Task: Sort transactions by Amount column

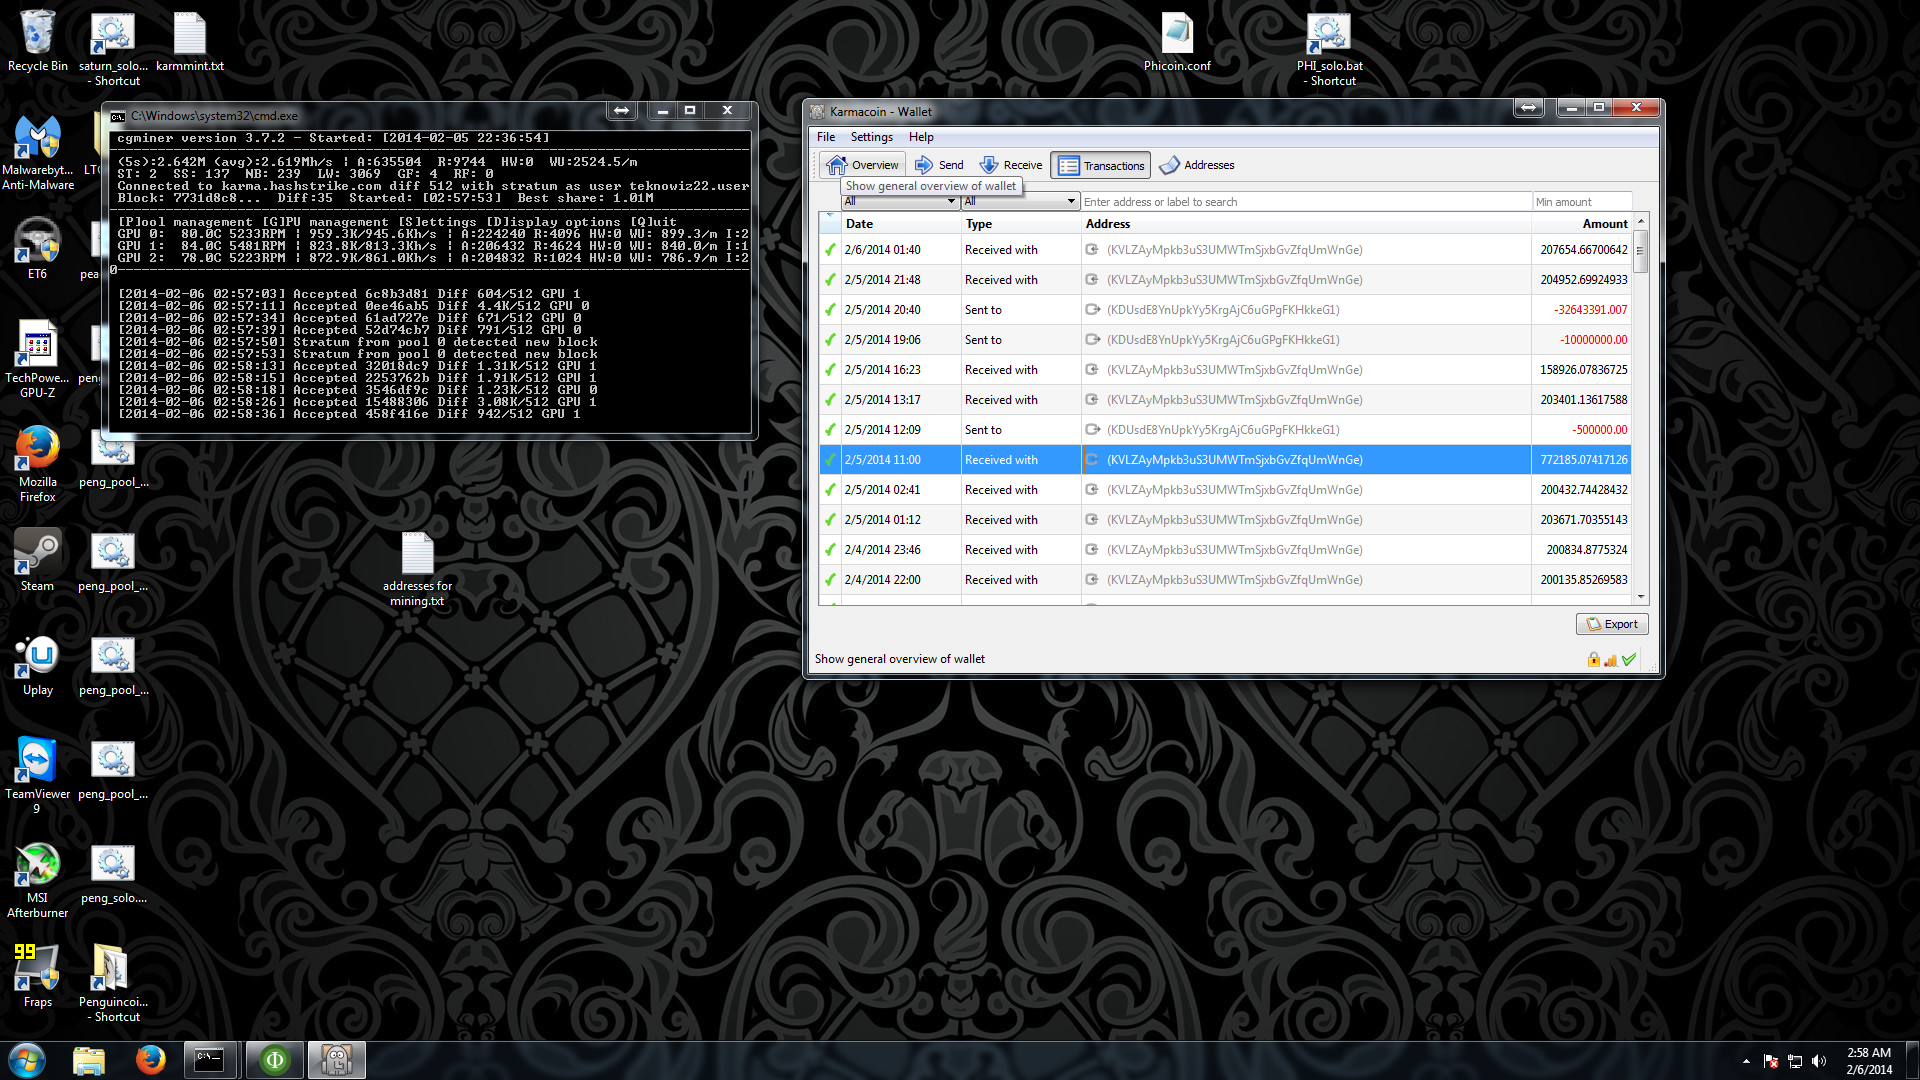Action: coord(1582,224)
